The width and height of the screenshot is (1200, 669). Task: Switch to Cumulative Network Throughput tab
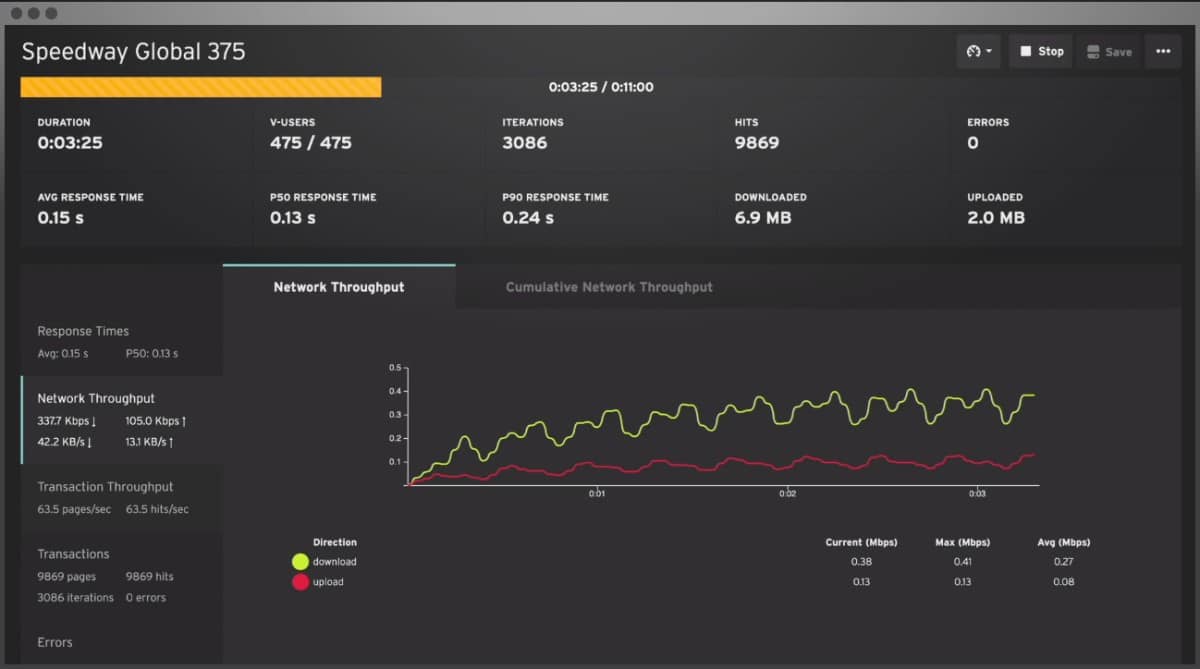point(609,287)
